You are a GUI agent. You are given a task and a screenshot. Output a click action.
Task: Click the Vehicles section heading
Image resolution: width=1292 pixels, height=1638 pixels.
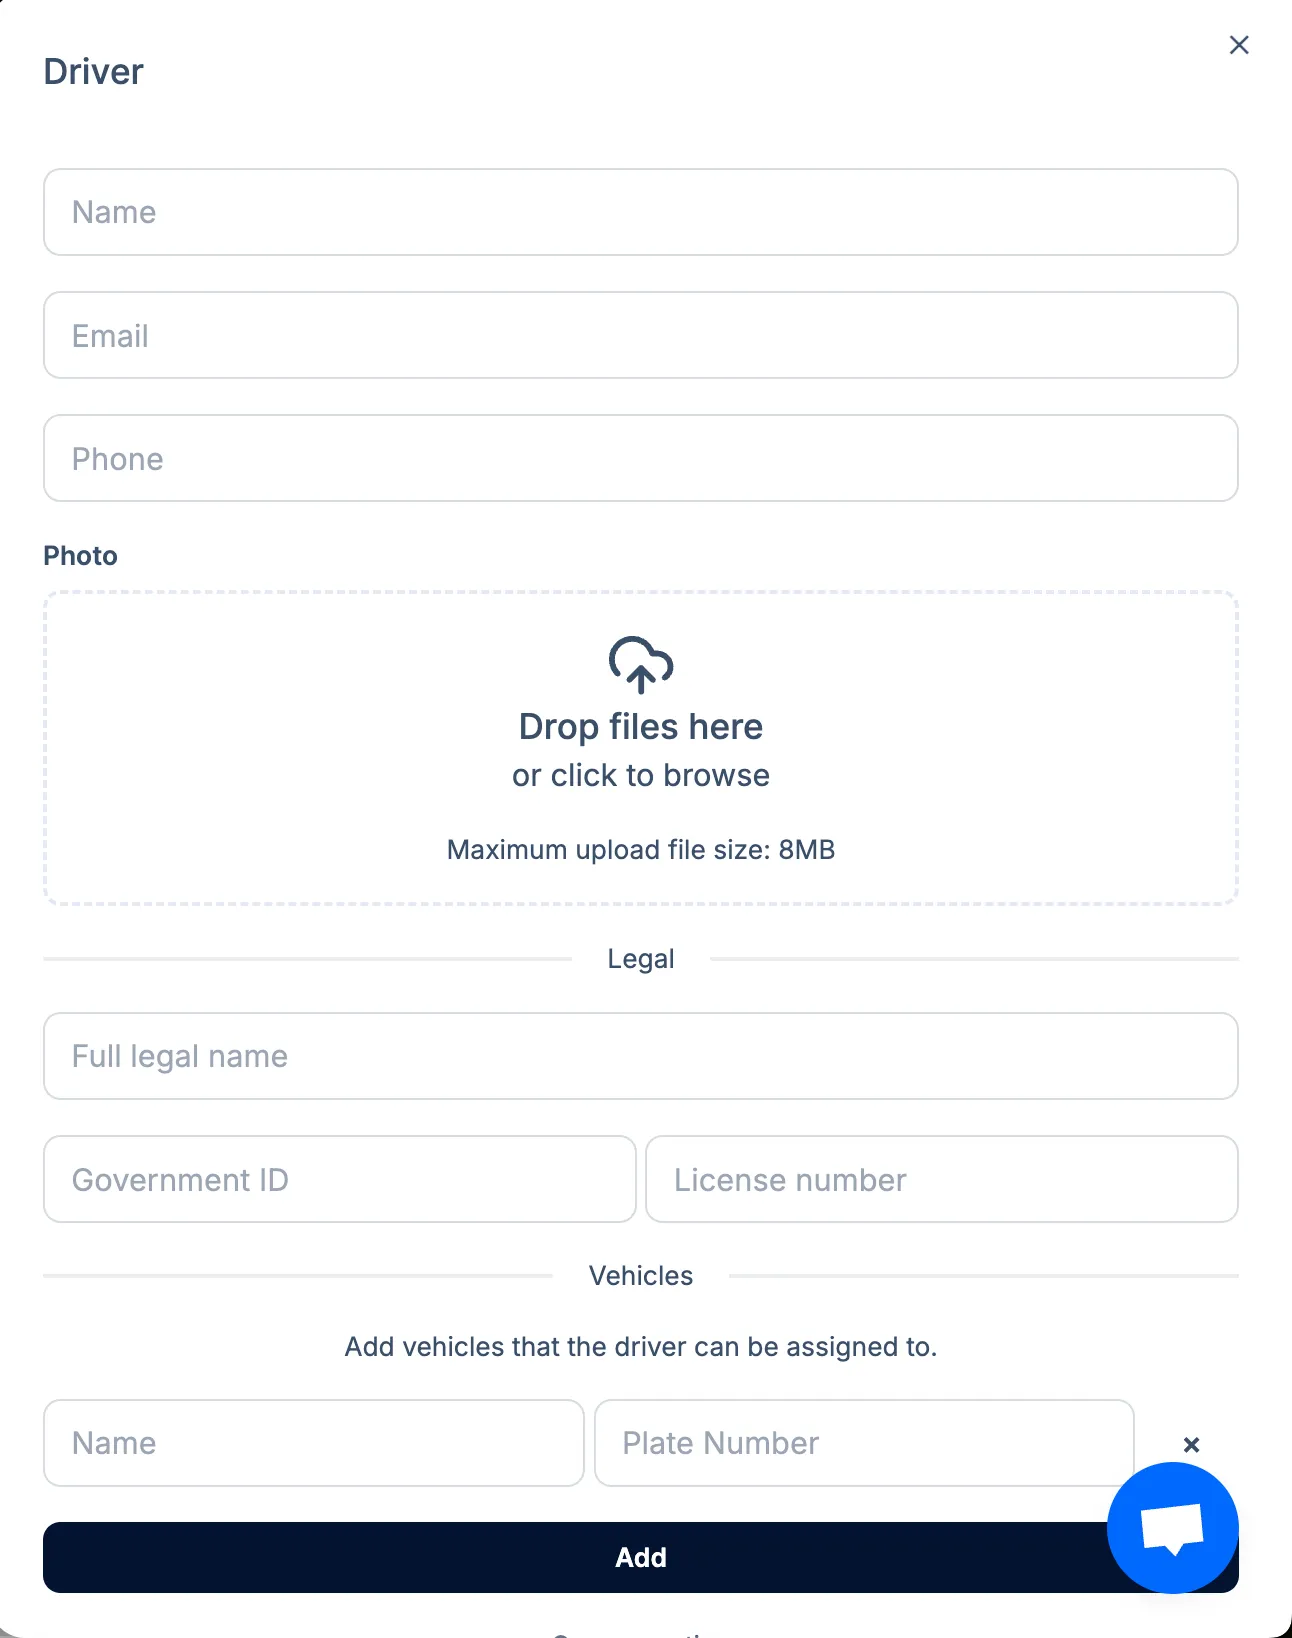[641, 1275]
